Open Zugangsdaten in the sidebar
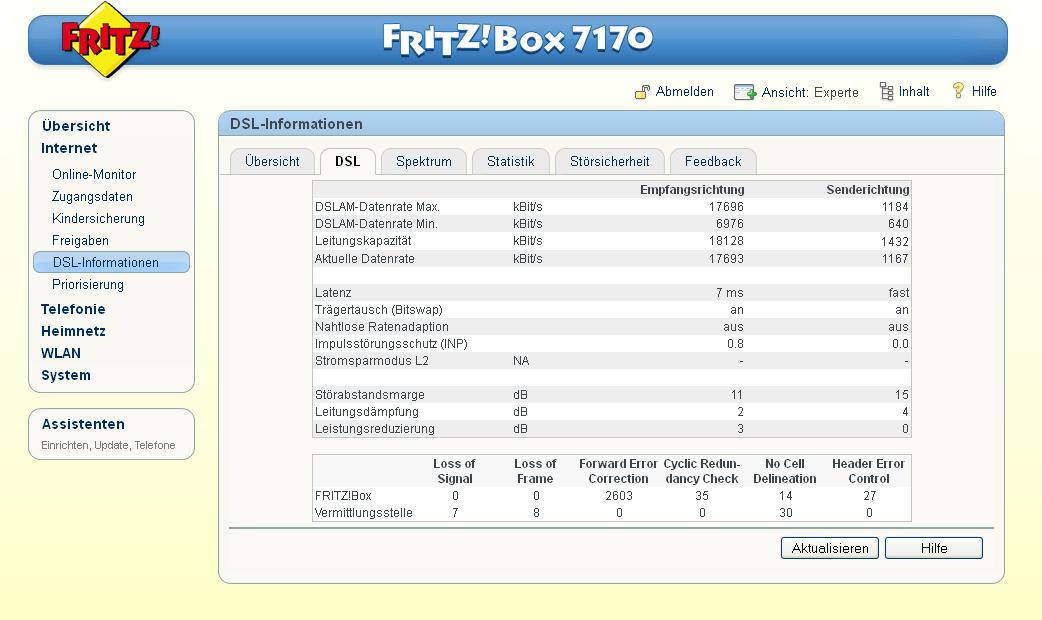The height and width of the screenshot is (620, 1042). tap(92, 197)
